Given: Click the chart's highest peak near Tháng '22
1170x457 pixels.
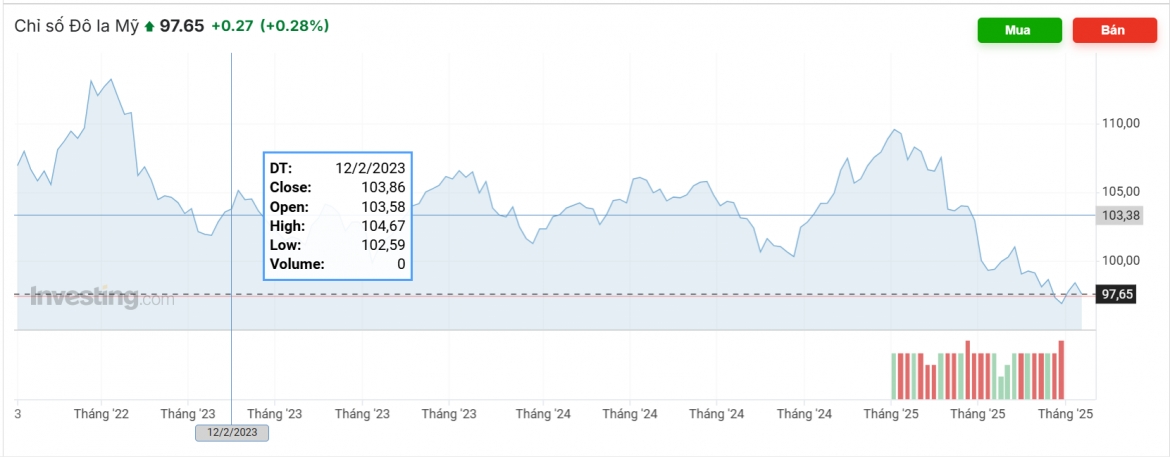Looking at the screenshot, I should click(x=111, y=79).
